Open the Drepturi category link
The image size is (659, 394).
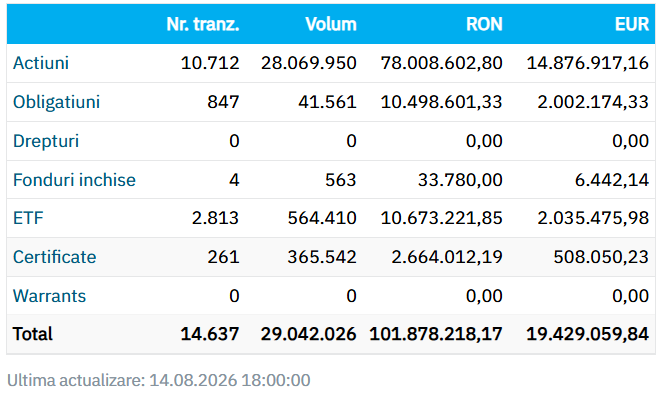tap(46, 141)
